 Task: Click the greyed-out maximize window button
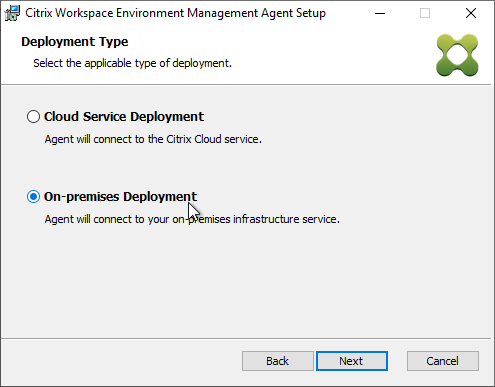coord(425,13)
